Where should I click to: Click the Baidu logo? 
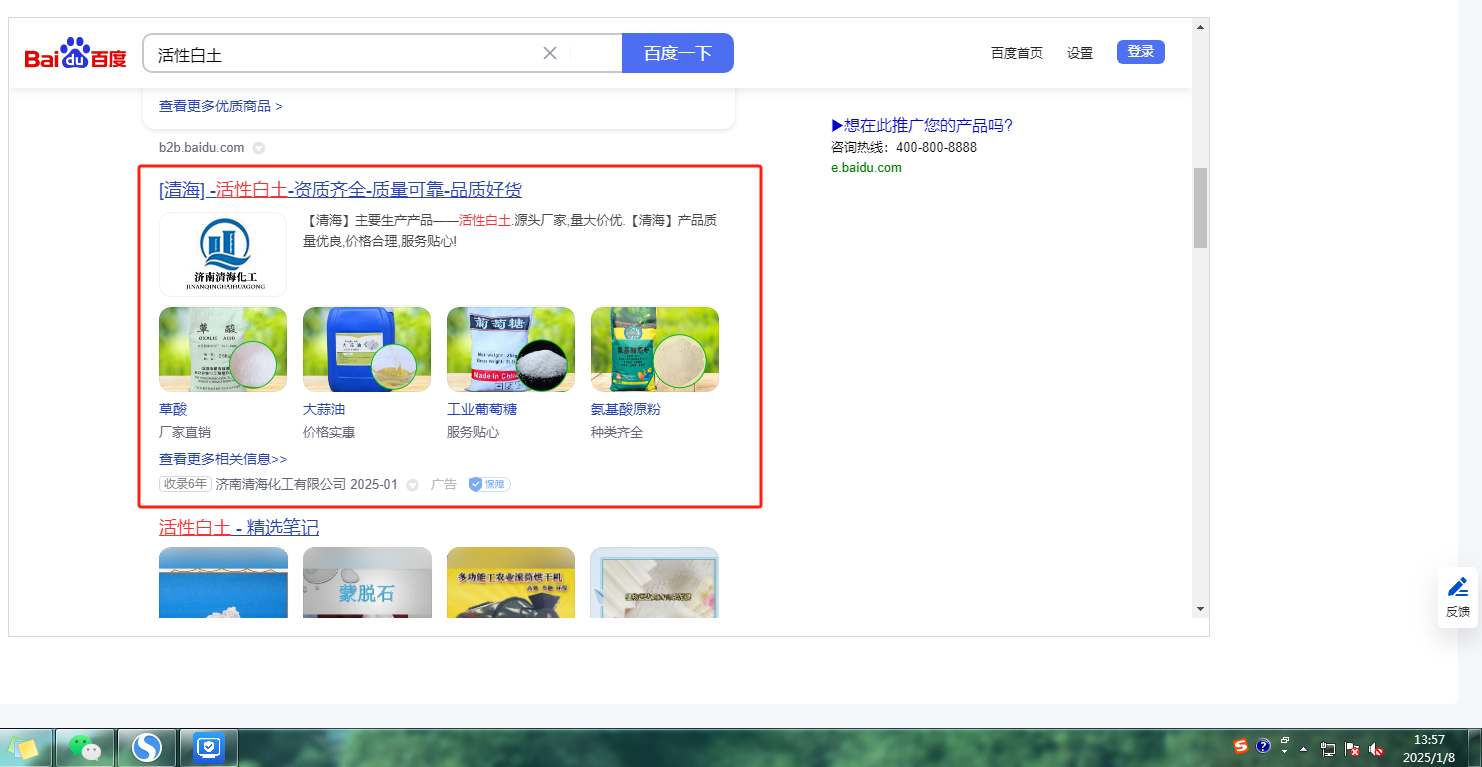(76, 53)
